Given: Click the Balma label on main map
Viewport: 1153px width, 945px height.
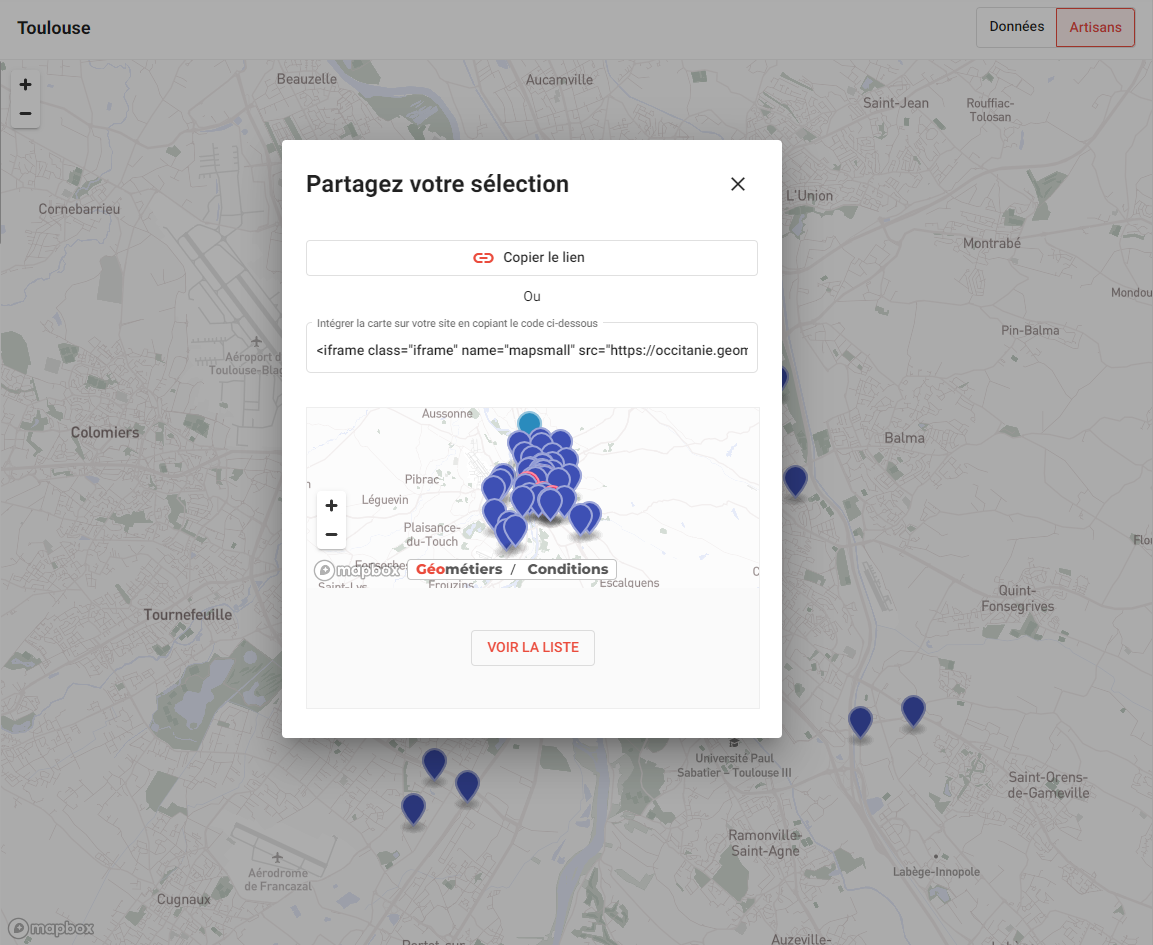Looking at the screenshot, I should click(x=904, y=438).
